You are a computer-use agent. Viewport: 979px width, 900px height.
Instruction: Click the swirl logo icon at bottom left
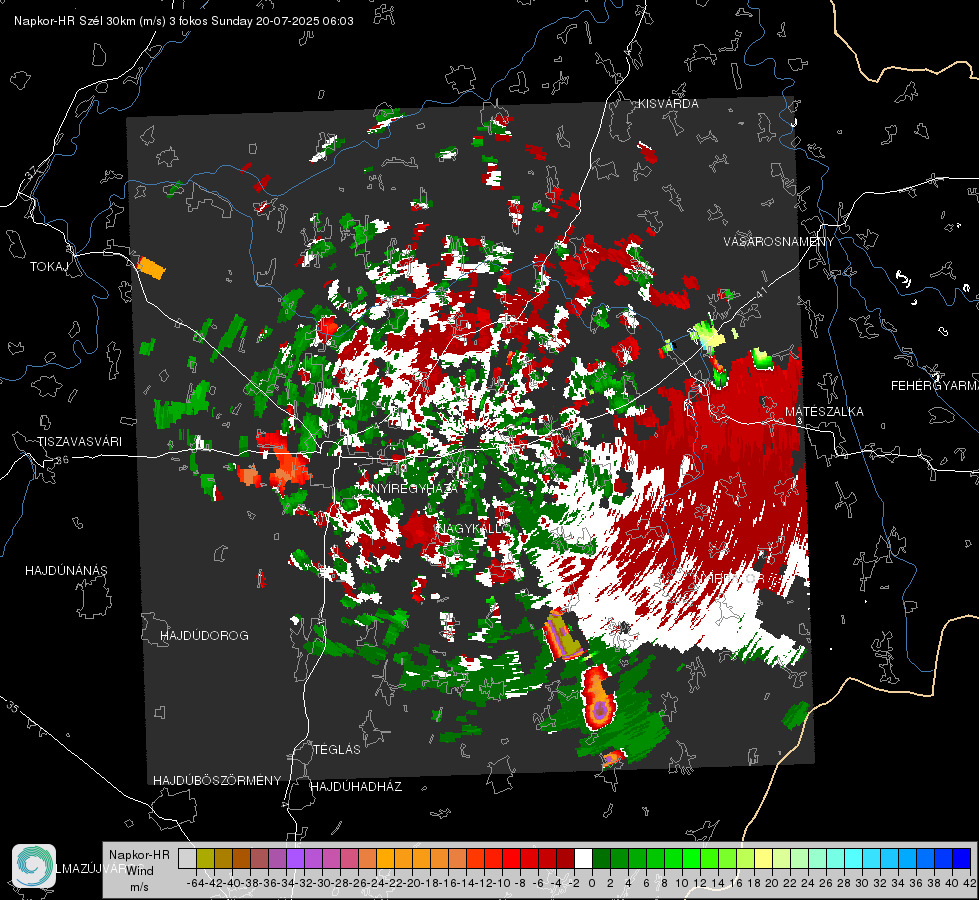coord(34,866)
